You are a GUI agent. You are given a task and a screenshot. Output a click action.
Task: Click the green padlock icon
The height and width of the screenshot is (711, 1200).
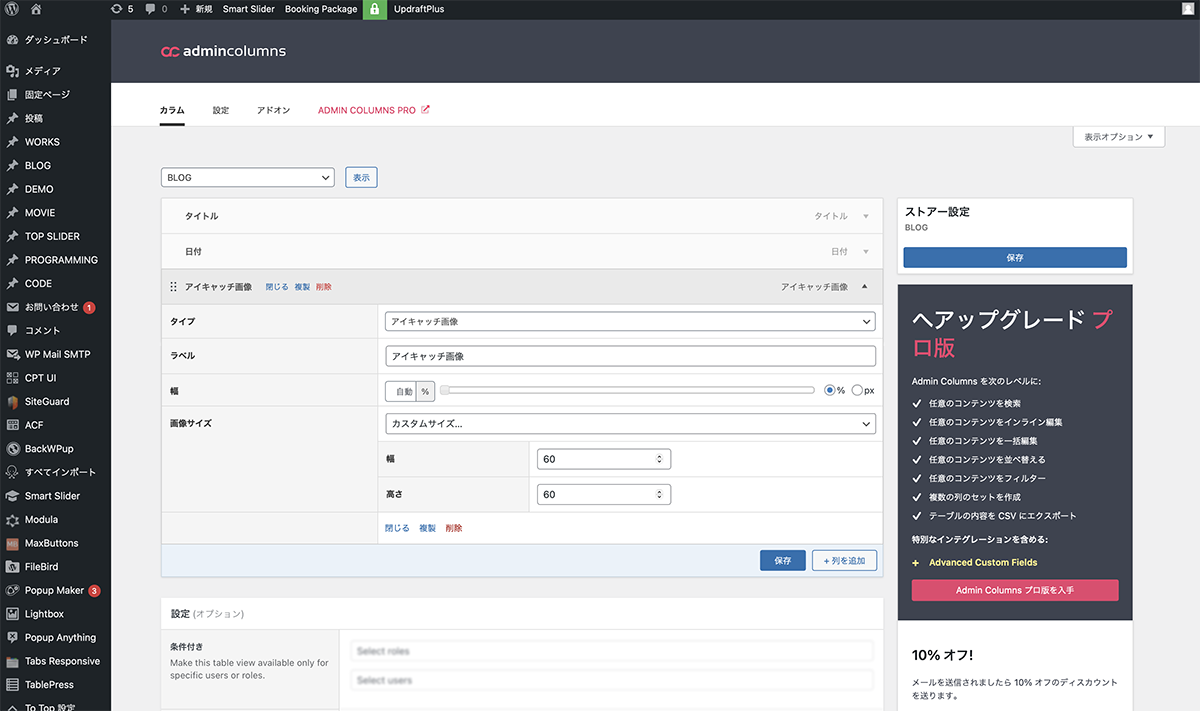tap(375, 9)
